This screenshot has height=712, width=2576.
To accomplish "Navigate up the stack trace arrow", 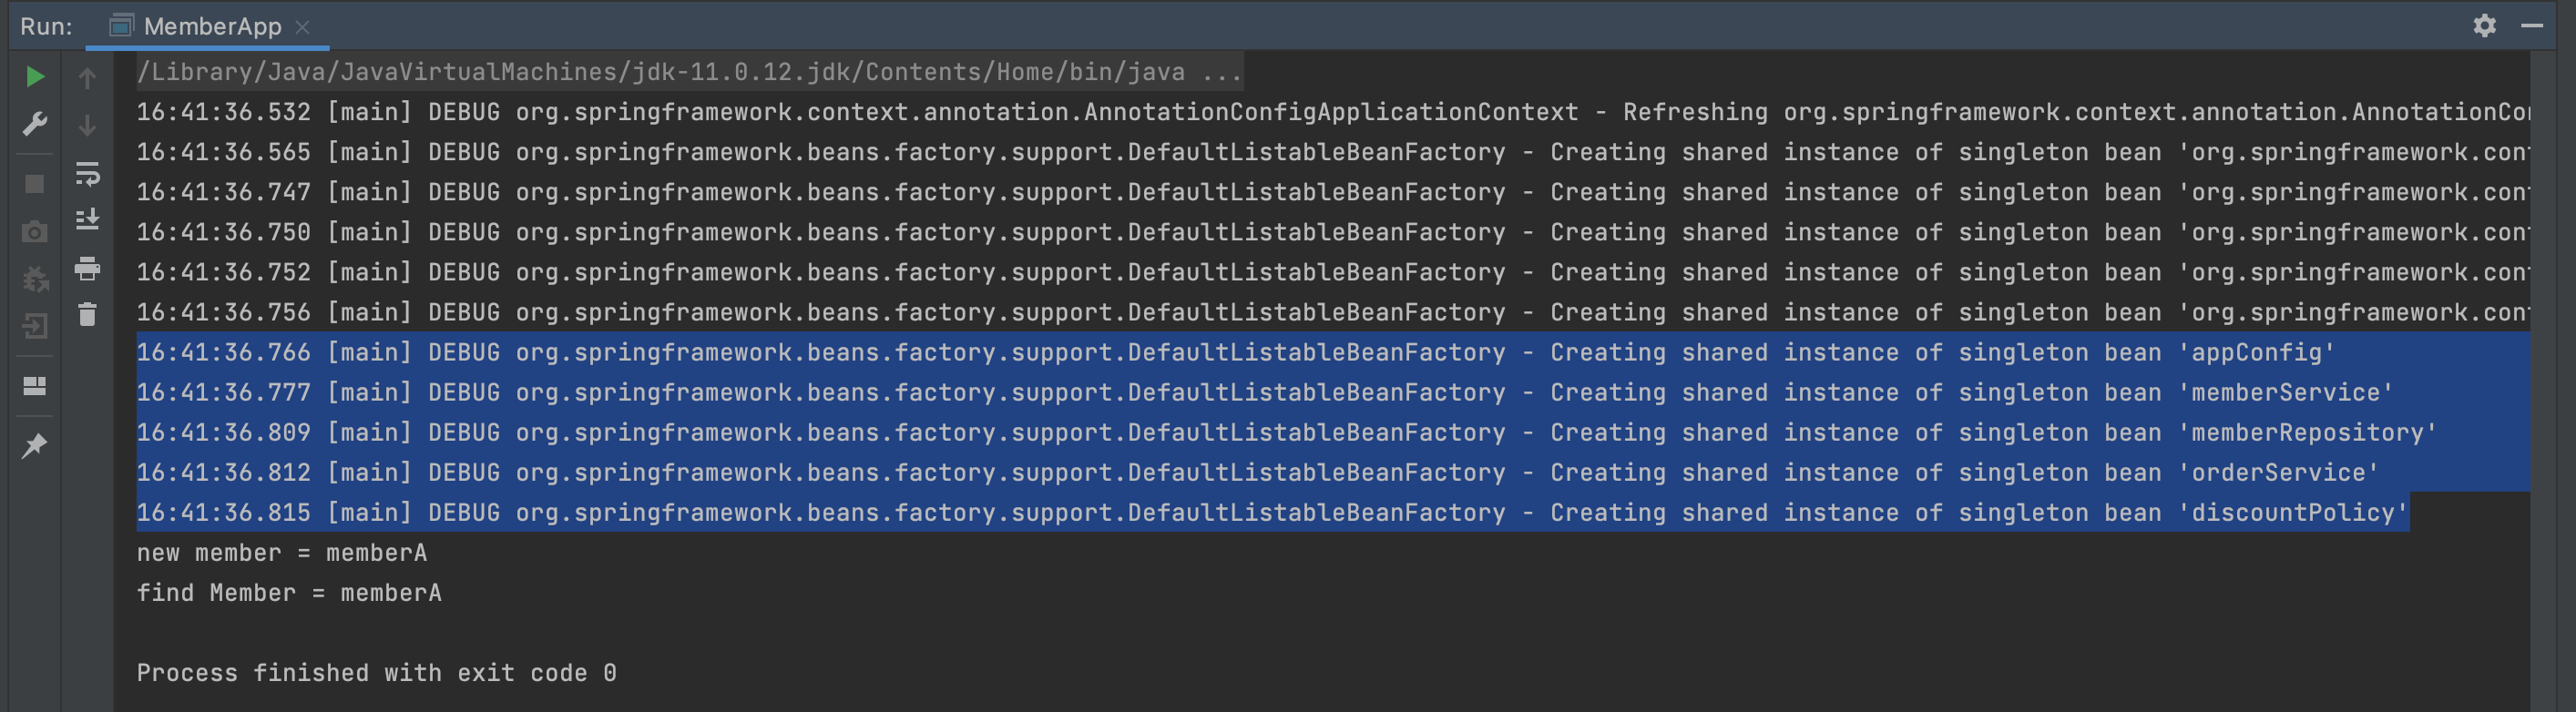I will pyautogui.click(x=88, y=78).
